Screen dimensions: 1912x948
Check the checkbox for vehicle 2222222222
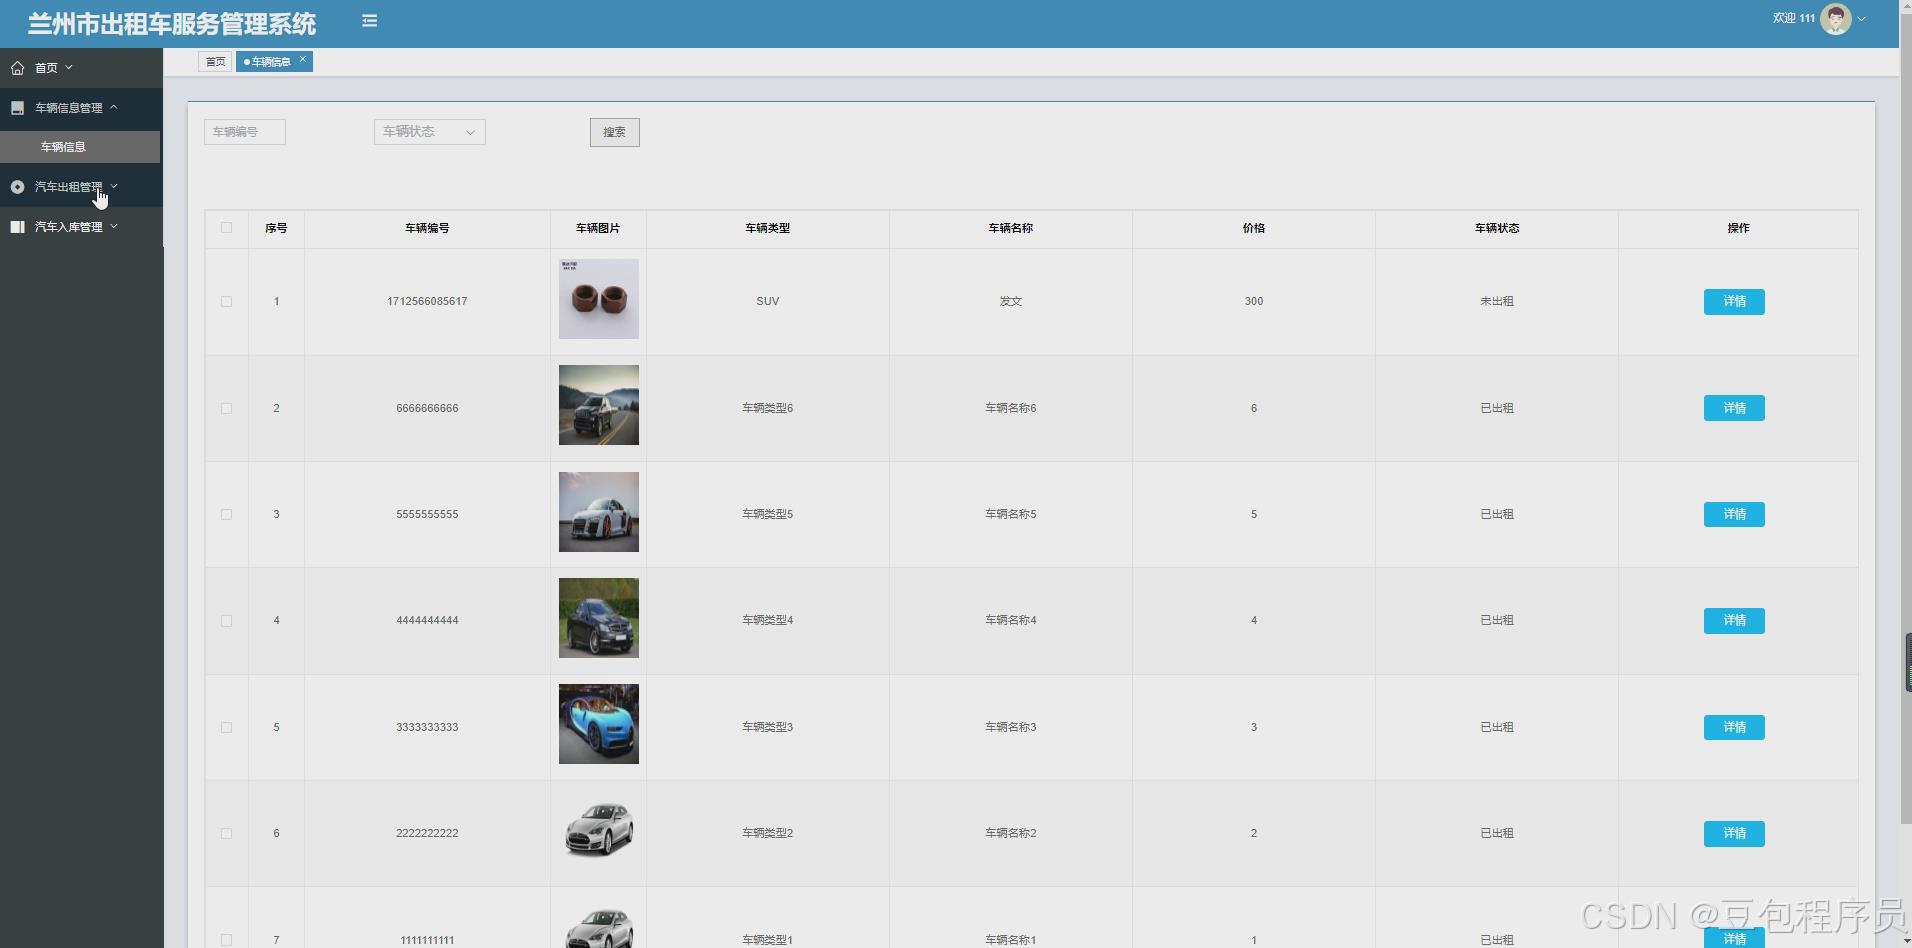227,833
